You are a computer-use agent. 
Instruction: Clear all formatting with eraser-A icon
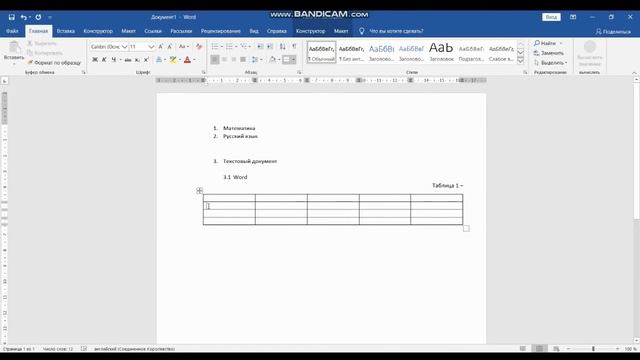tap(199, 47)
